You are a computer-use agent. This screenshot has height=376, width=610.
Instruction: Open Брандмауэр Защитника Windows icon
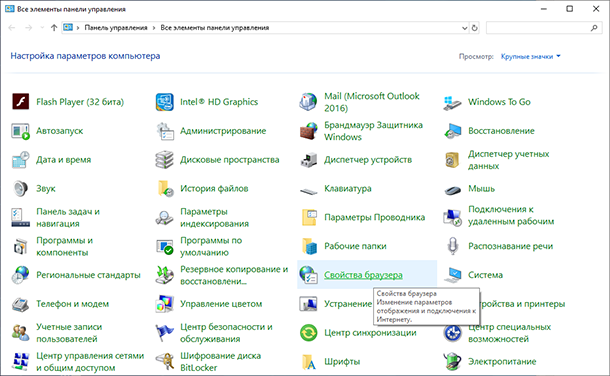[x=309, y=131]
